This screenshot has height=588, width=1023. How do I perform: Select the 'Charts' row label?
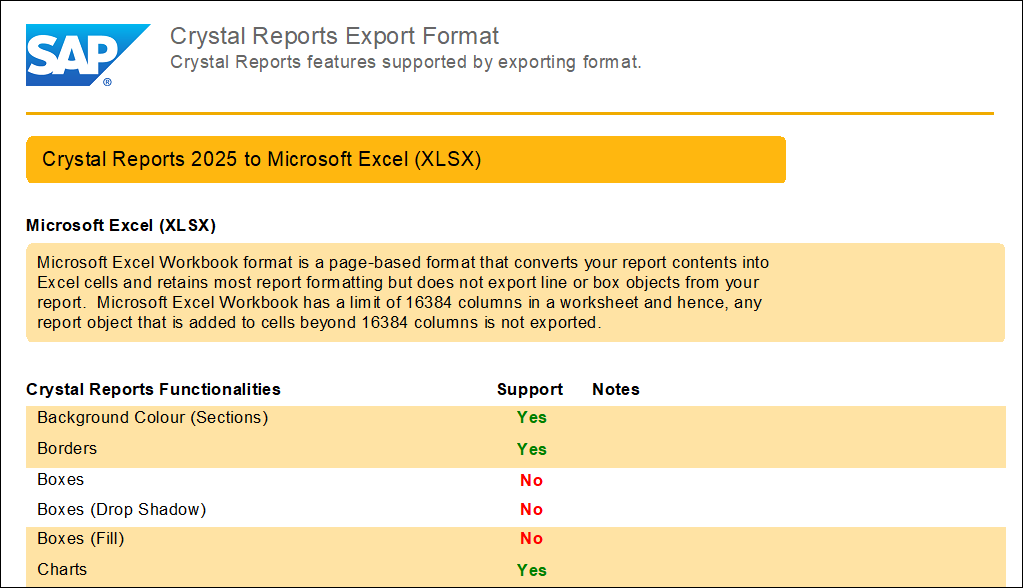[x=62, y=569]
